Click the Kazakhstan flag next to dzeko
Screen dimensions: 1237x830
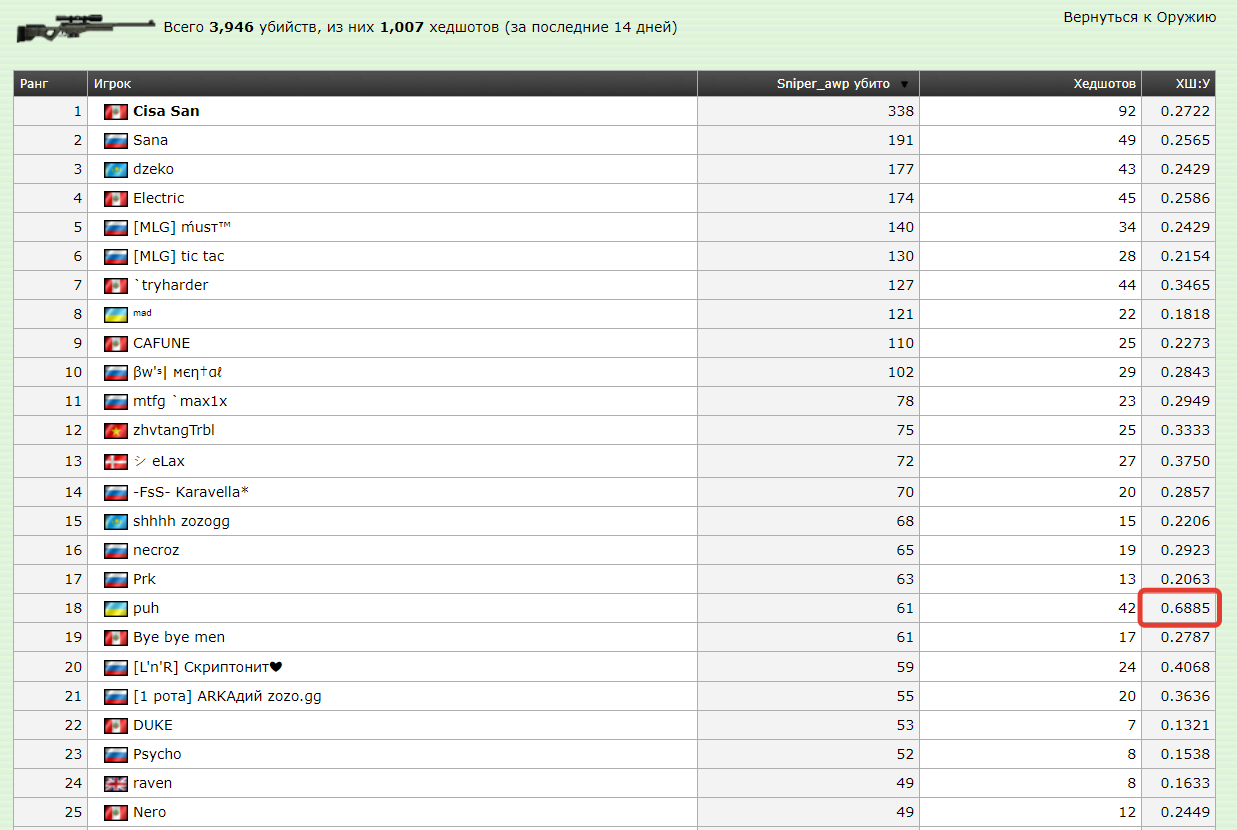(116, 170)
